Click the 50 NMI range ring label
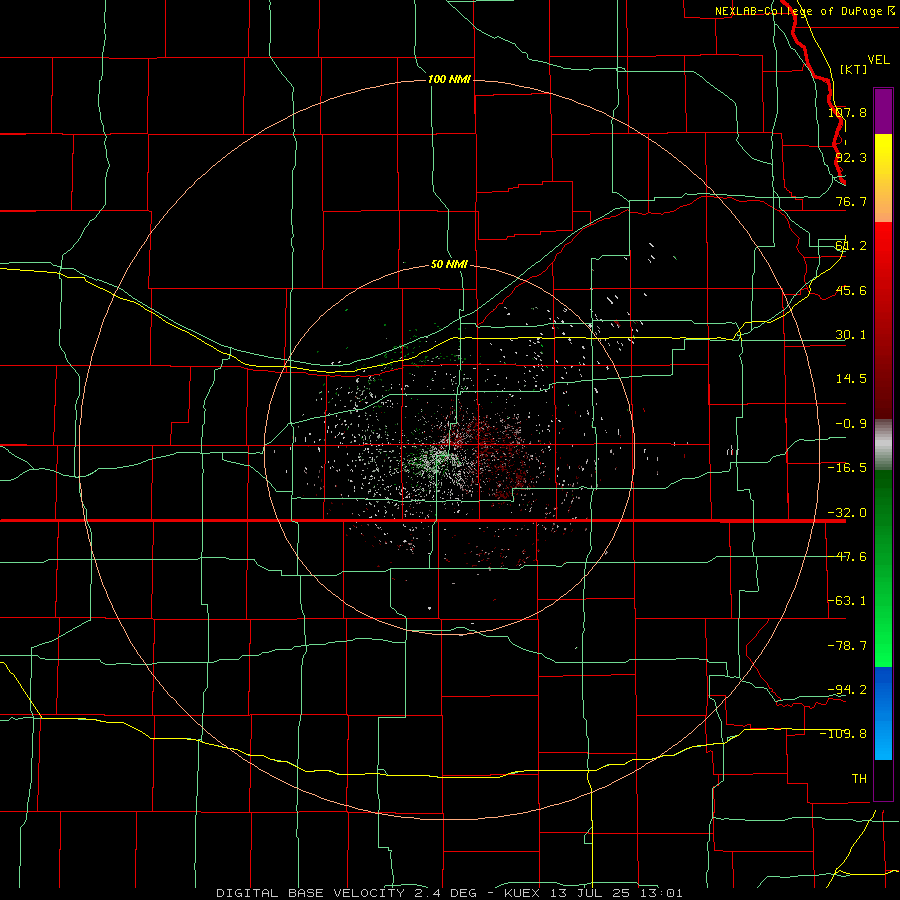Viewport: 900px width, 900px height. (449, 265)
